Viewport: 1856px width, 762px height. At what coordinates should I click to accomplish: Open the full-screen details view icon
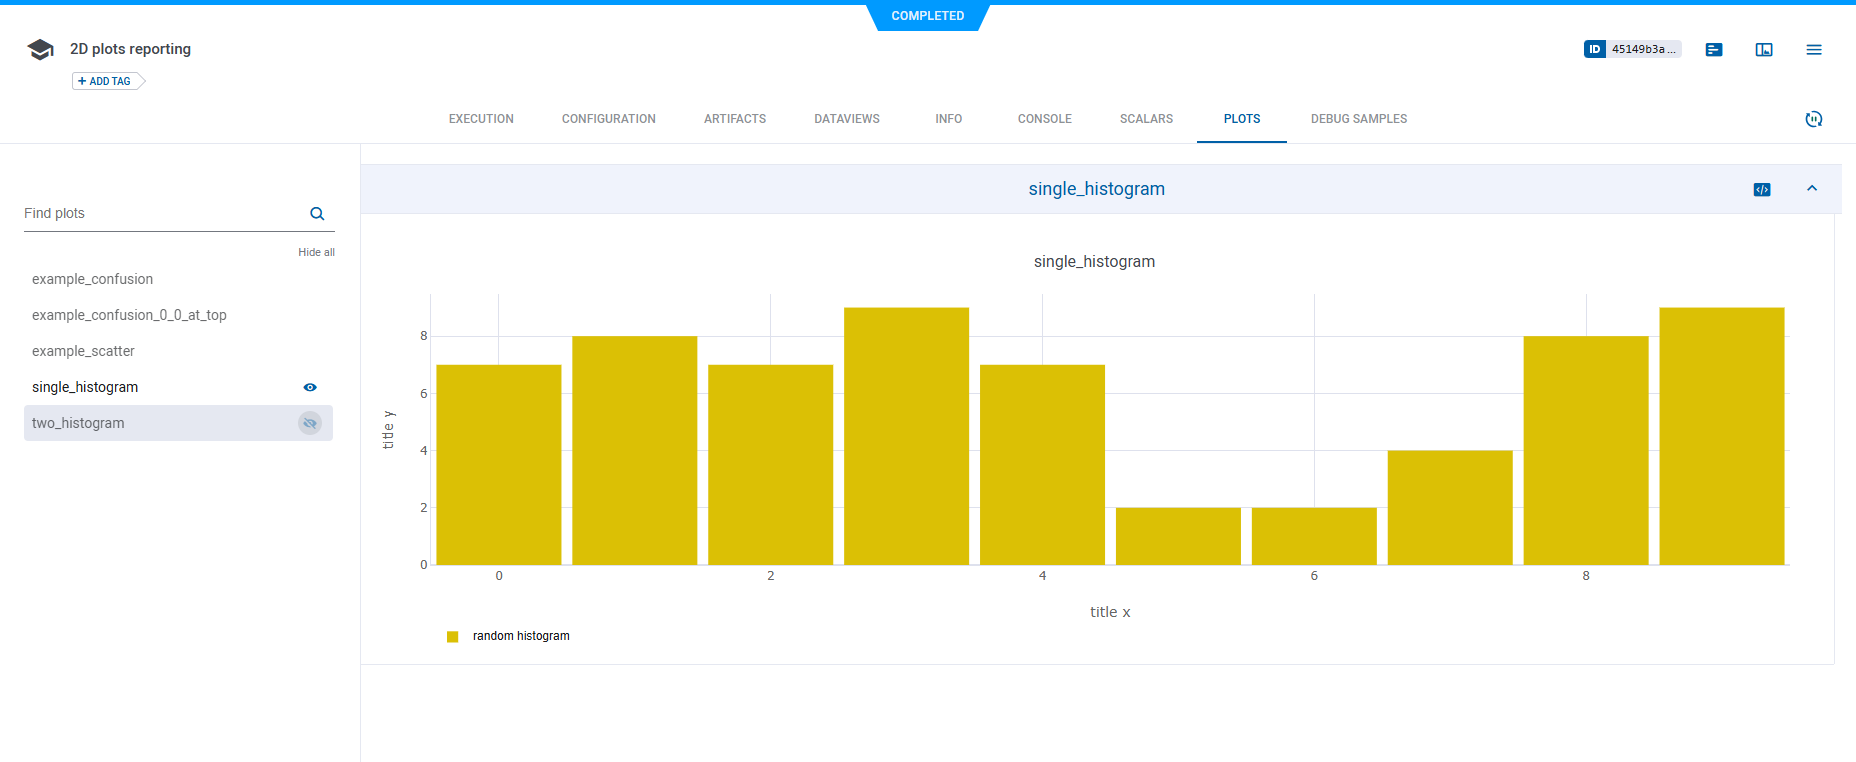1764,50
